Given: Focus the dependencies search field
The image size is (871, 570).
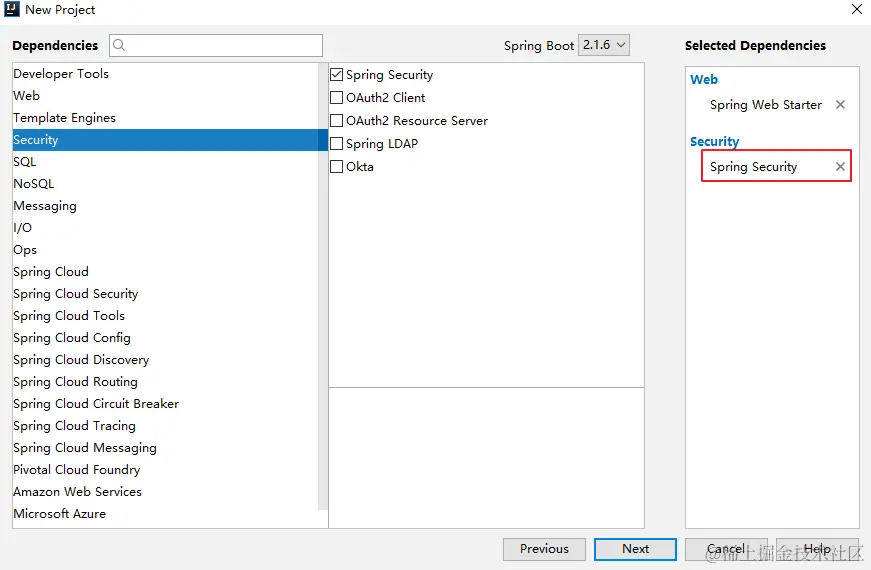Looking at the screenshot, I should click(x=216, y=45).
